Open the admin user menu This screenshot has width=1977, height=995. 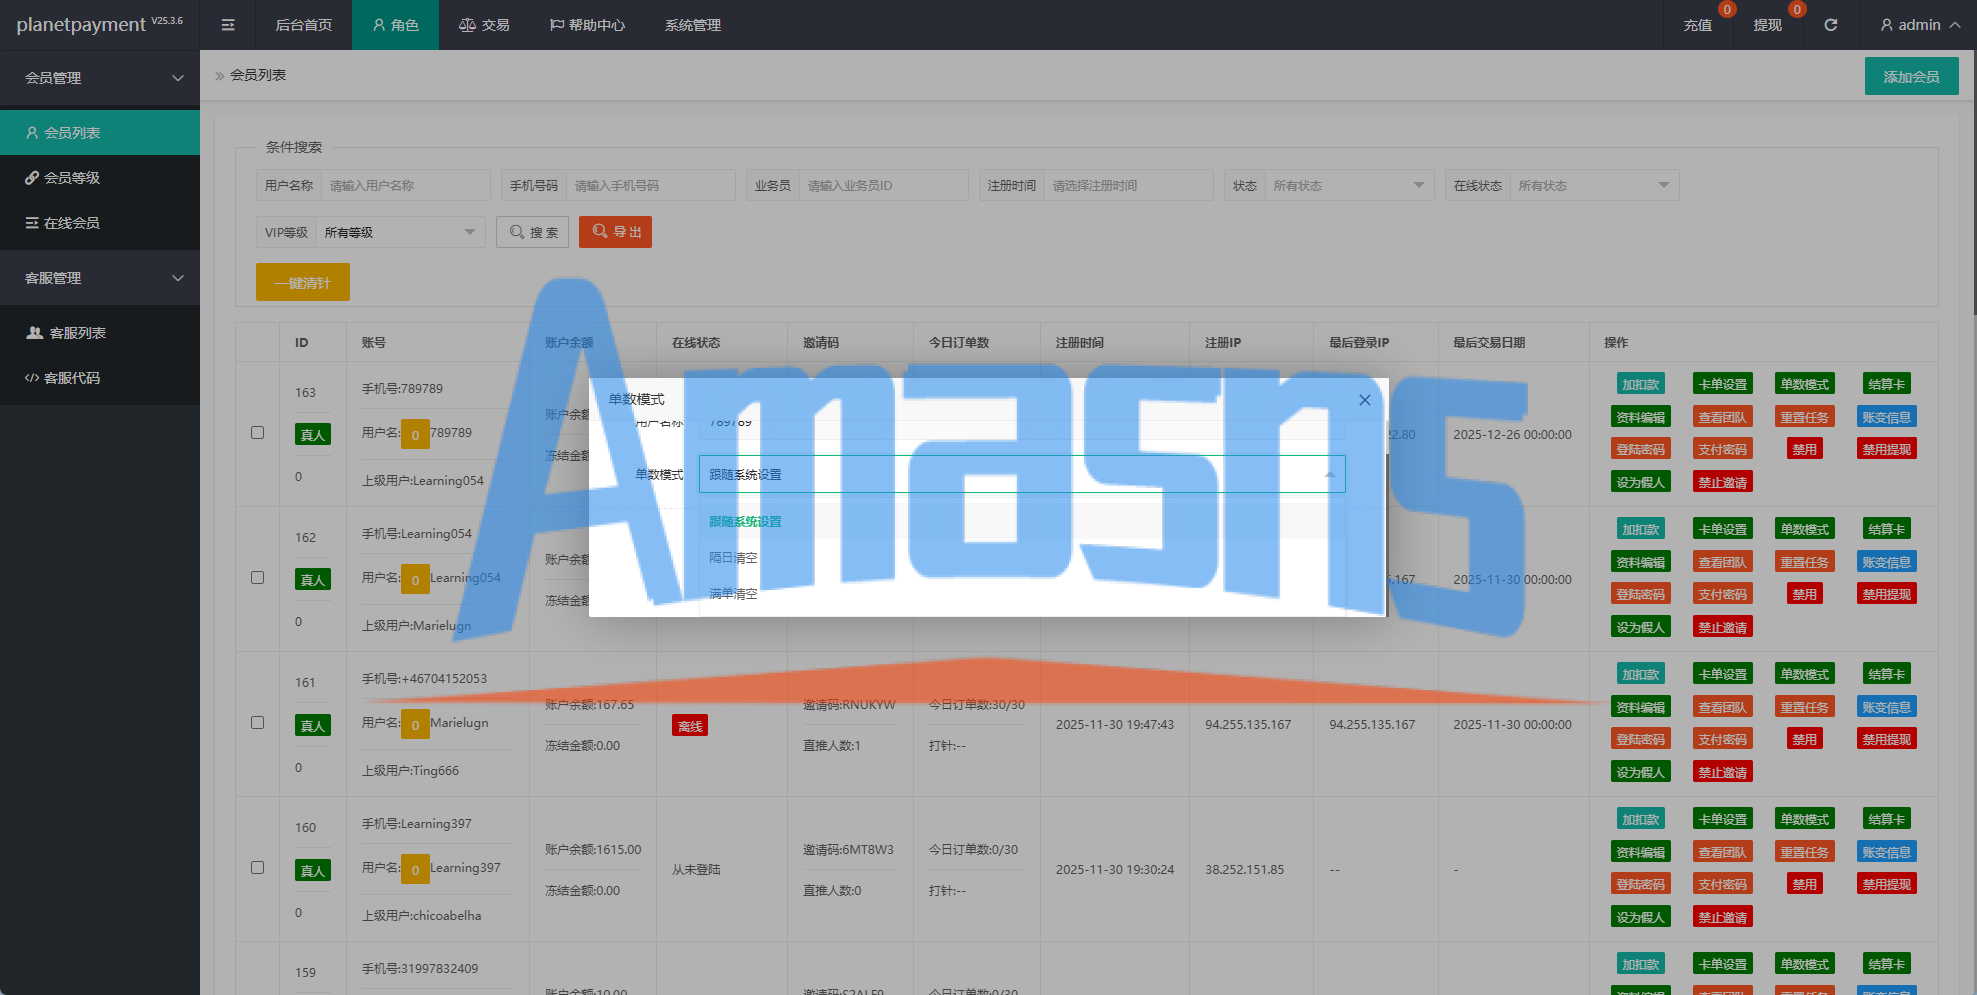[x=1920, y=25]
